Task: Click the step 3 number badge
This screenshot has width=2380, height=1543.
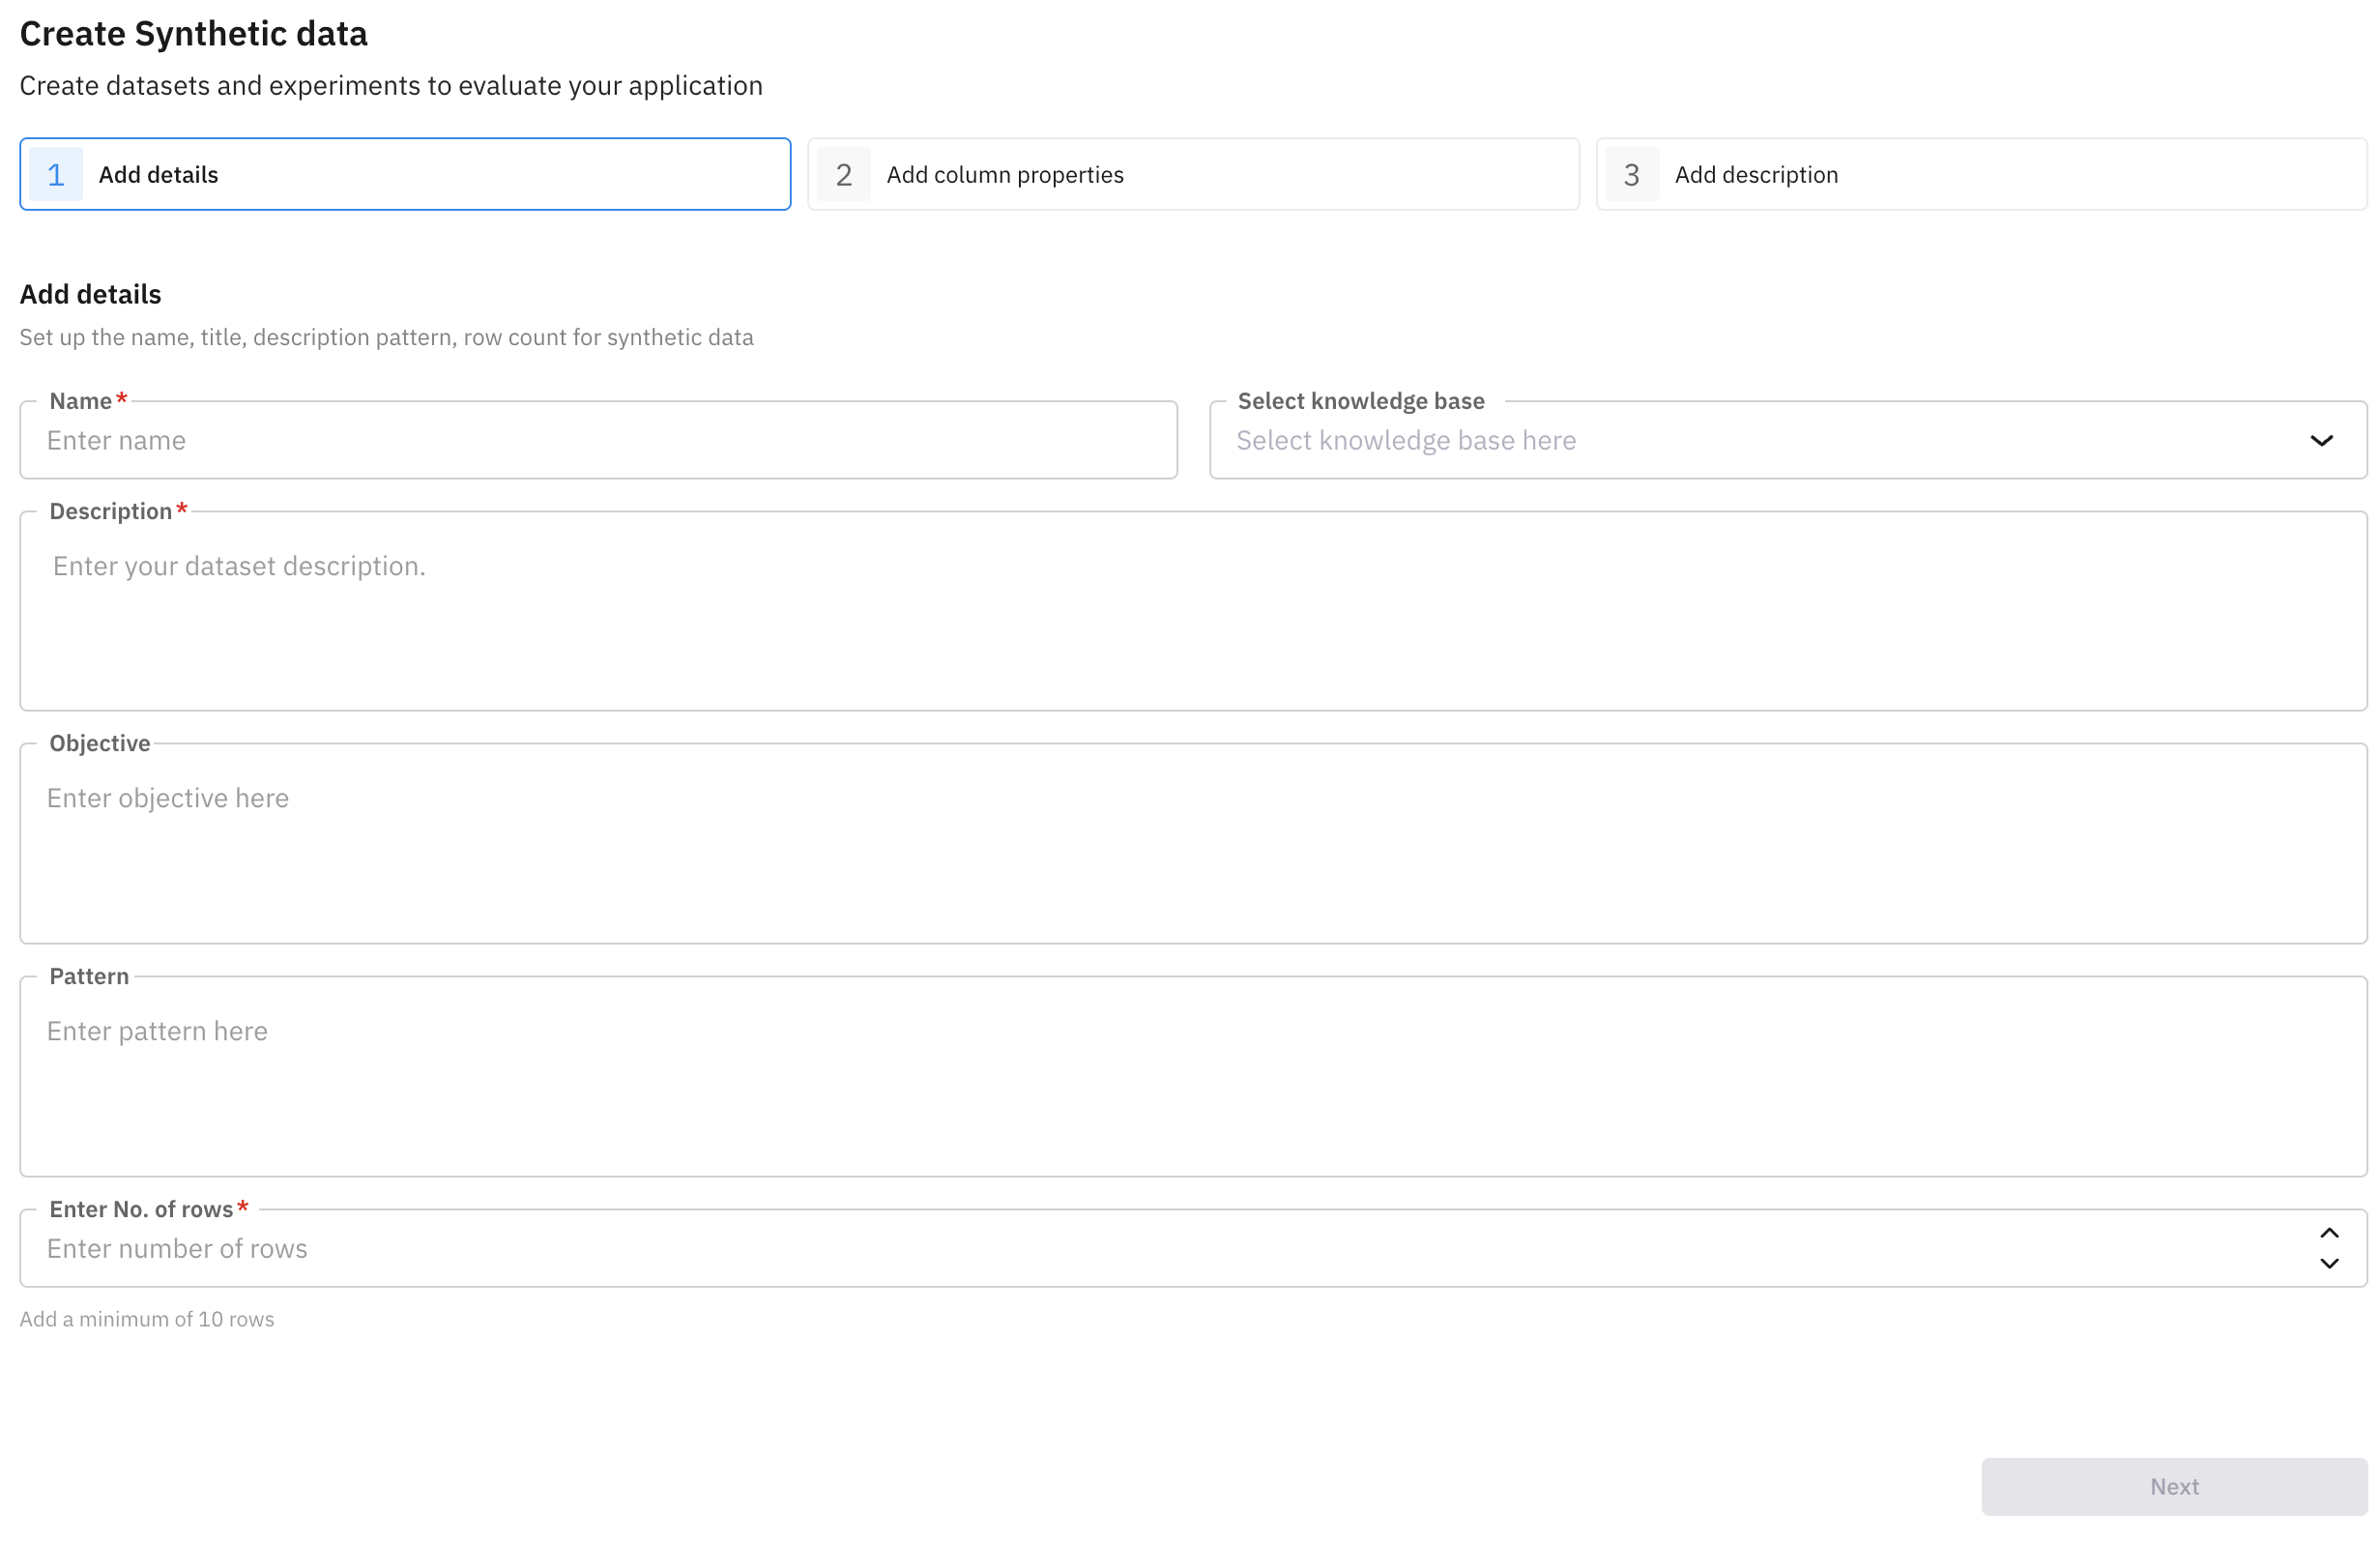Action: [x=1631, y=175]
